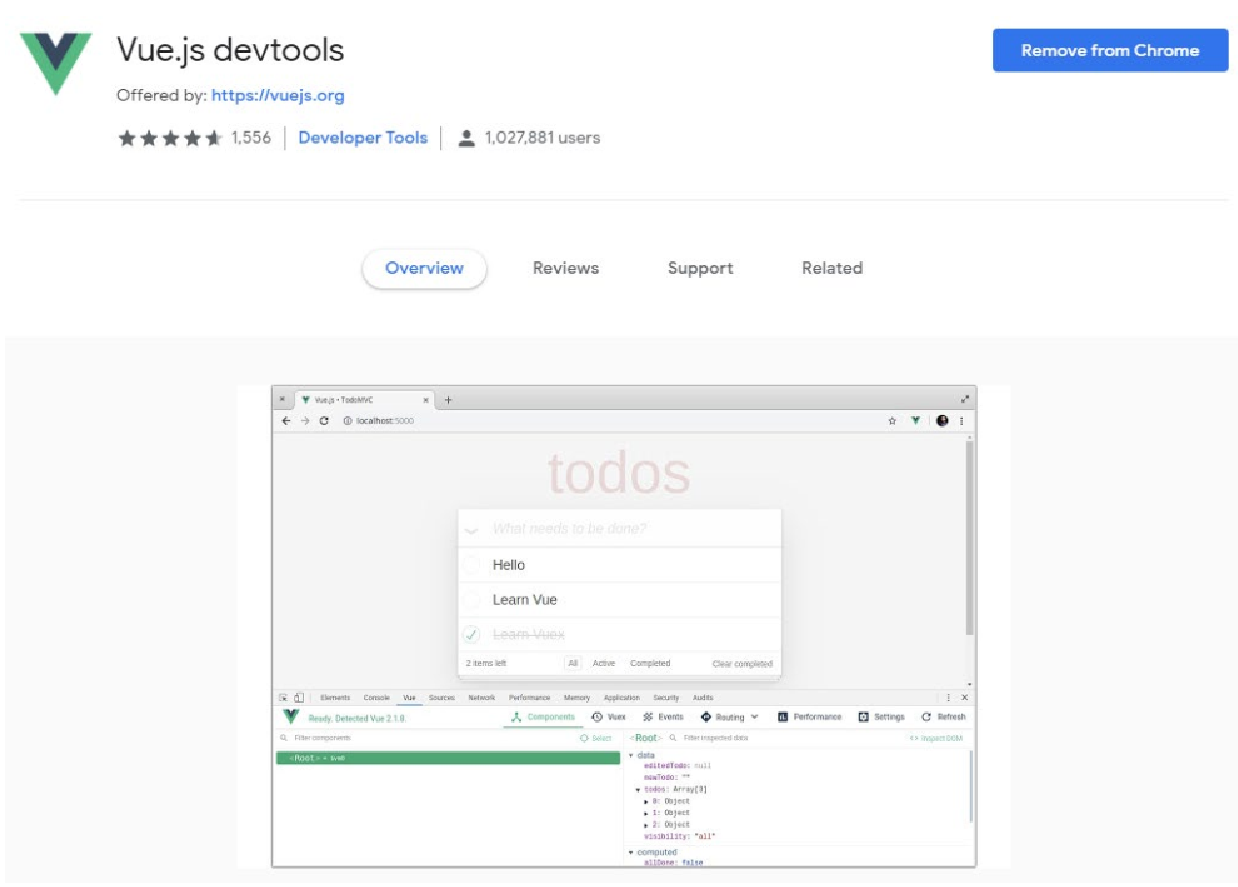The image size is (1238, 887).
Task: Click the Console tab in preview DevTools
Action: click(x=376, y=697)
